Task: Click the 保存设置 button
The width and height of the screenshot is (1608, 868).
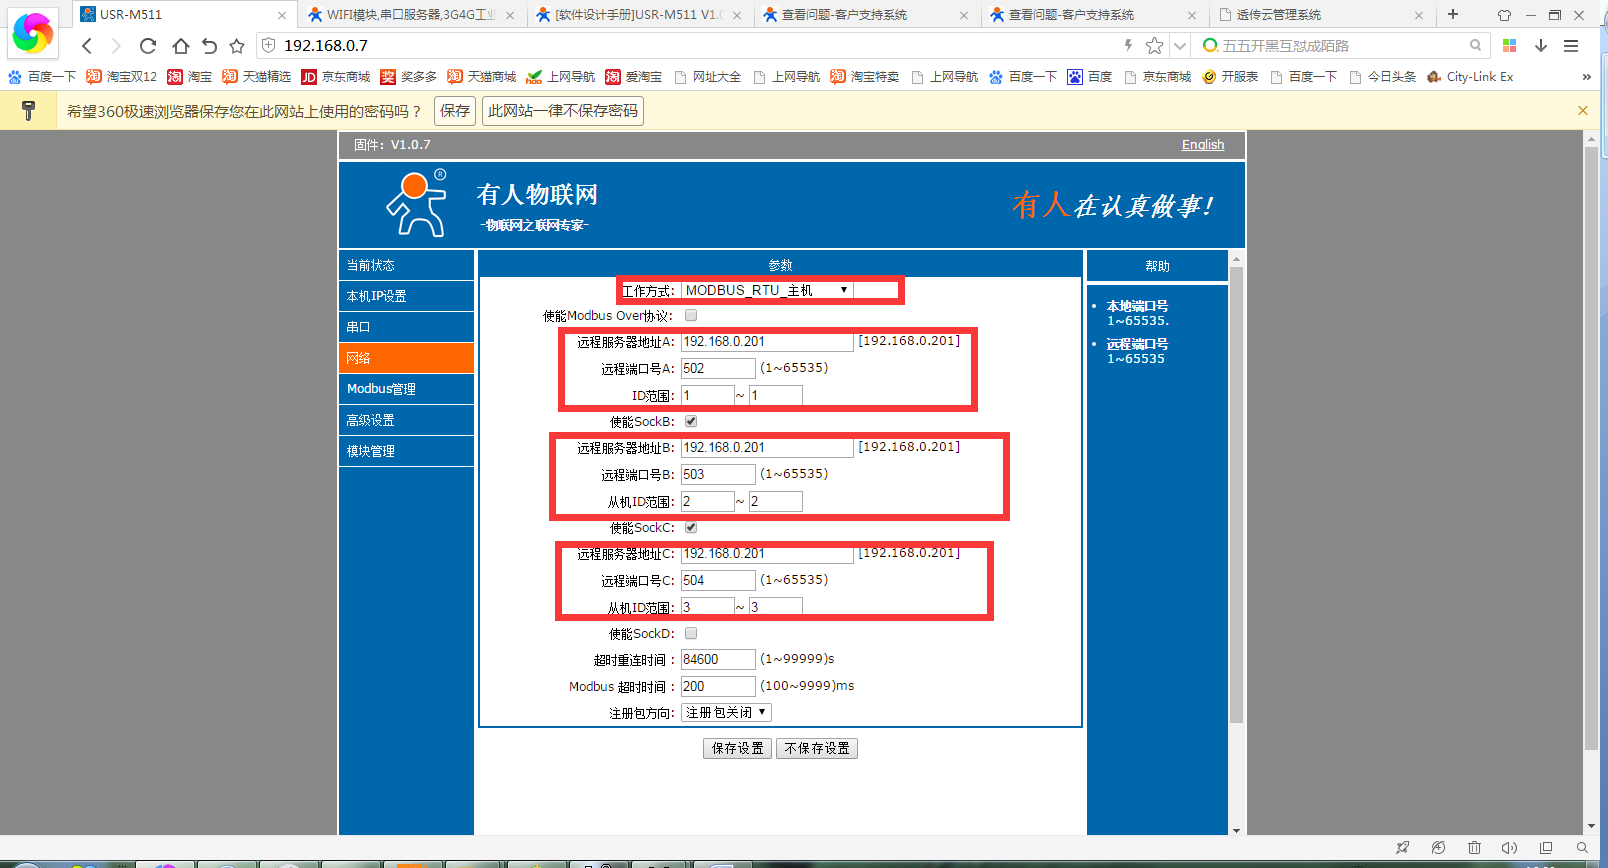Action: pos(738,748)
